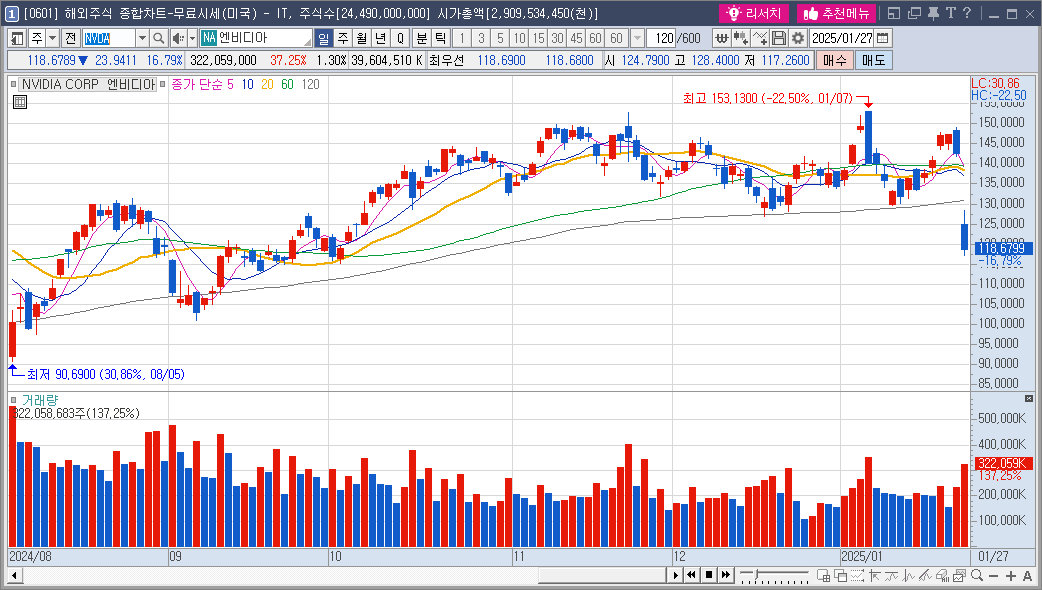
Task: Click the 30-minute interval button
Action: pos(558,38)
